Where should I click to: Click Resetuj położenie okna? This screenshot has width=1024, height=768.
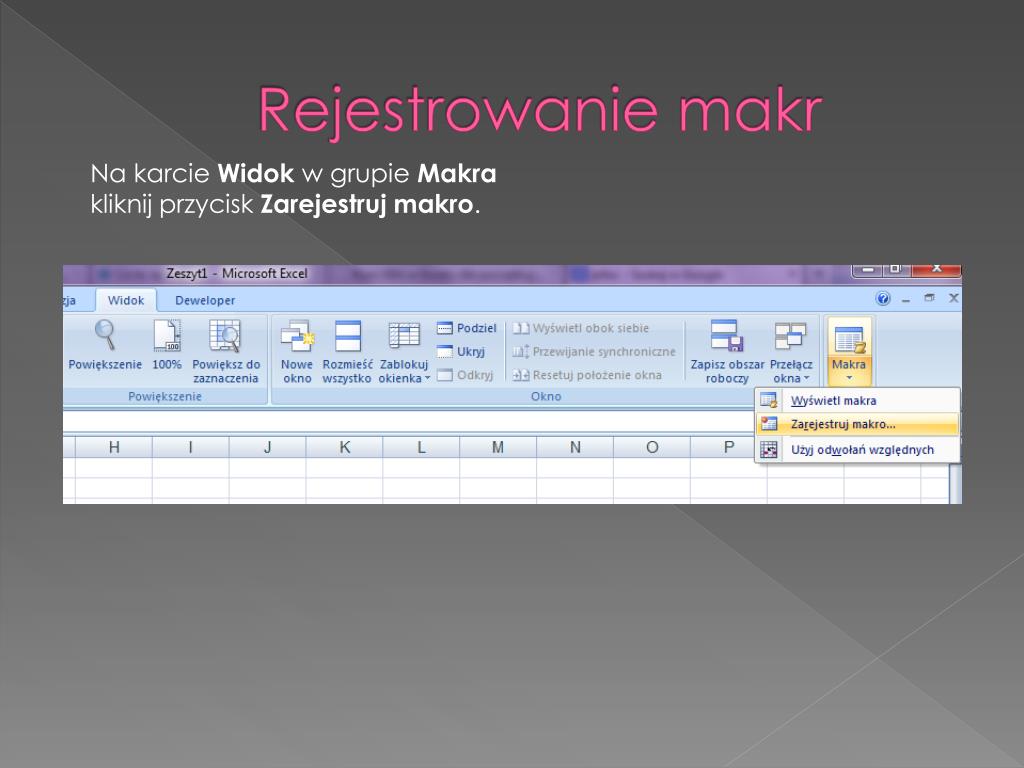tap(587, 375)
